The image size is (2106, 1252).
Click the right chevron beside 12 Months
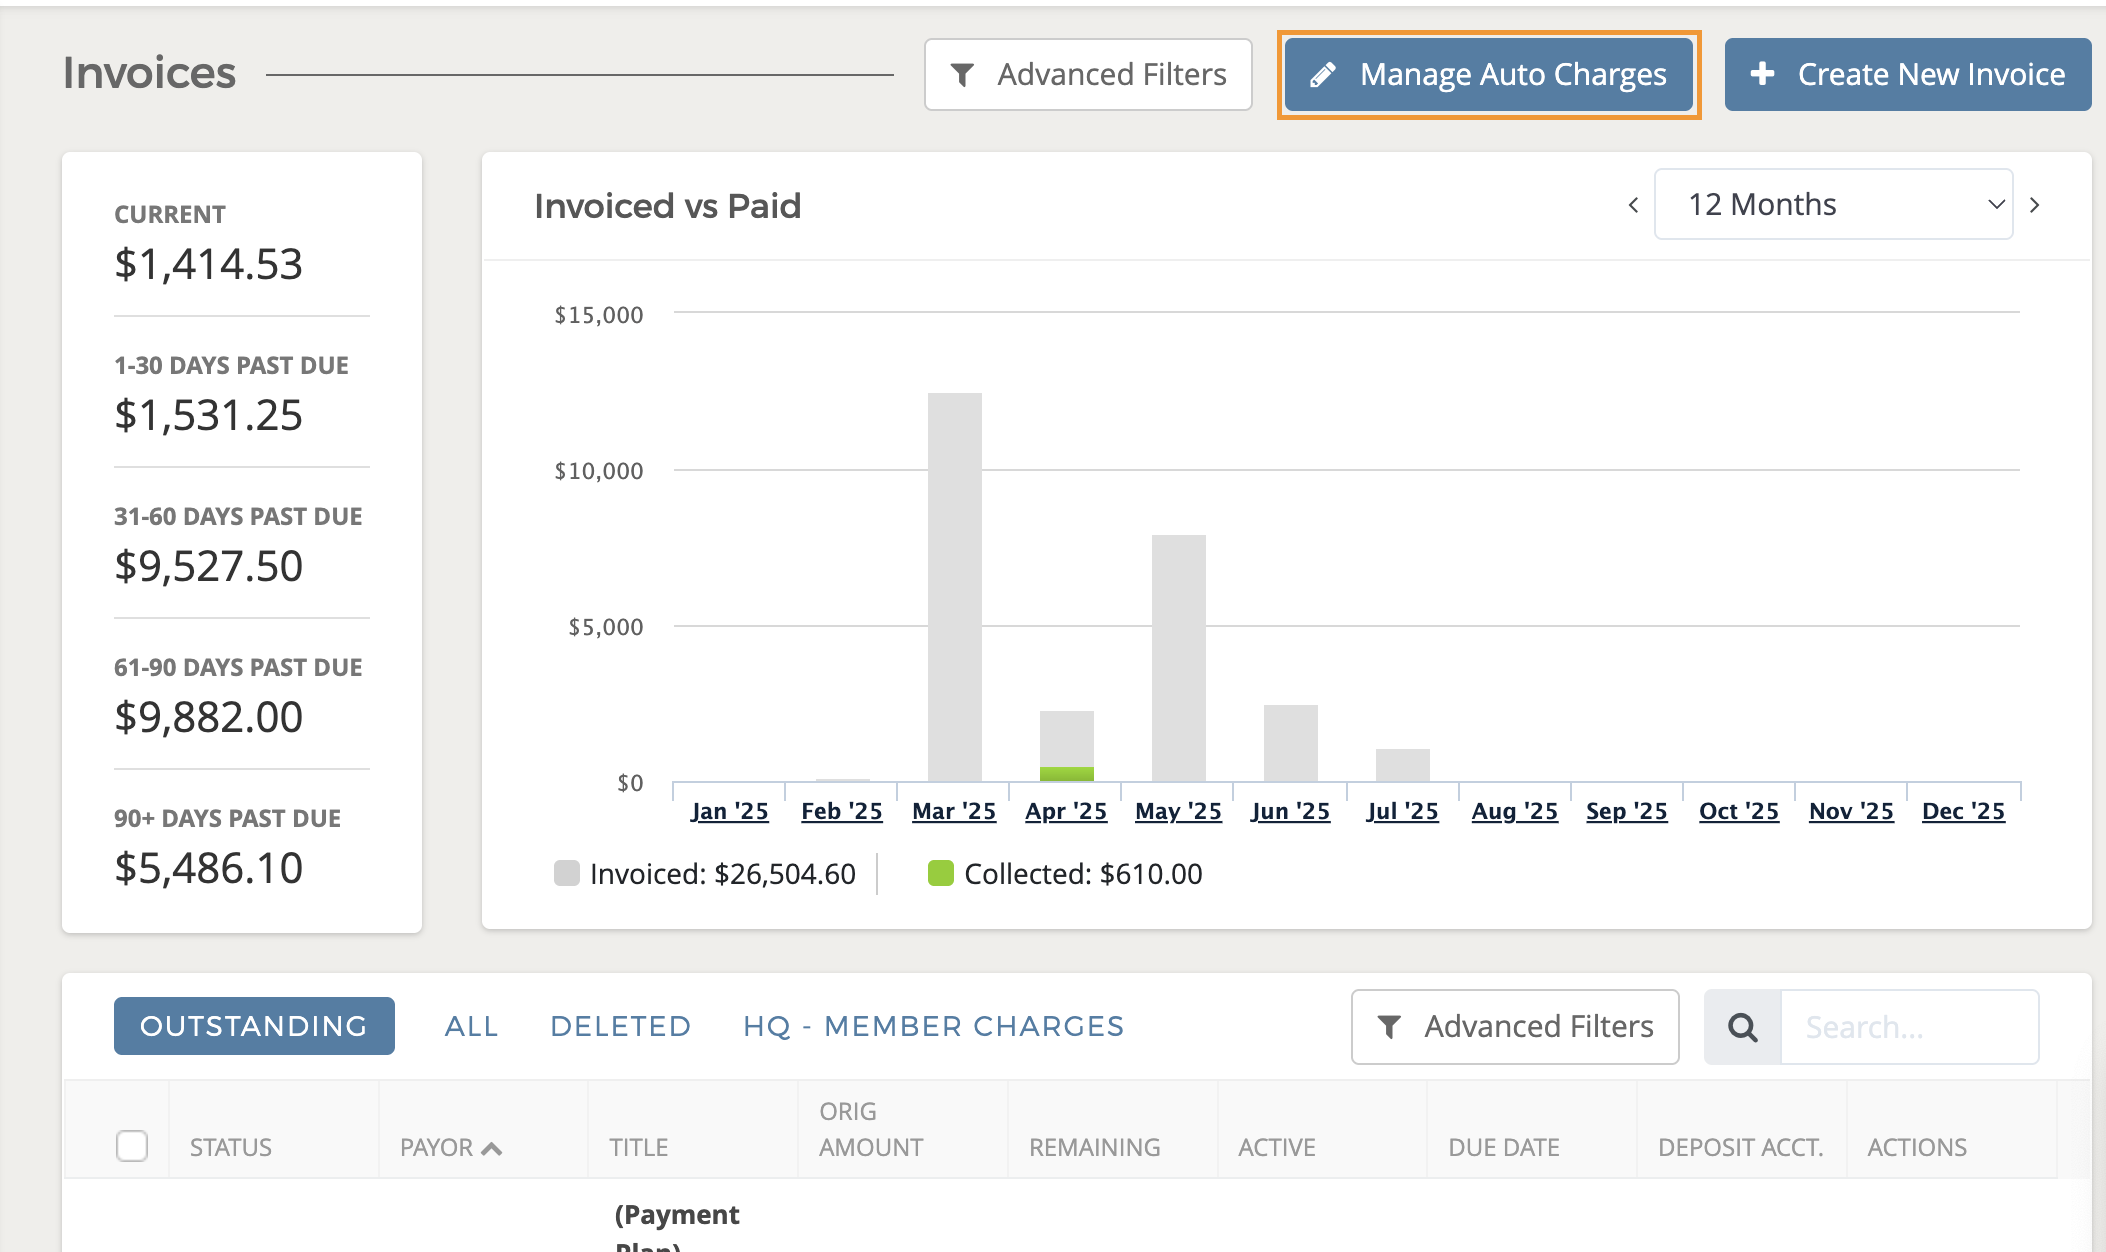[x=2035, y=204]
